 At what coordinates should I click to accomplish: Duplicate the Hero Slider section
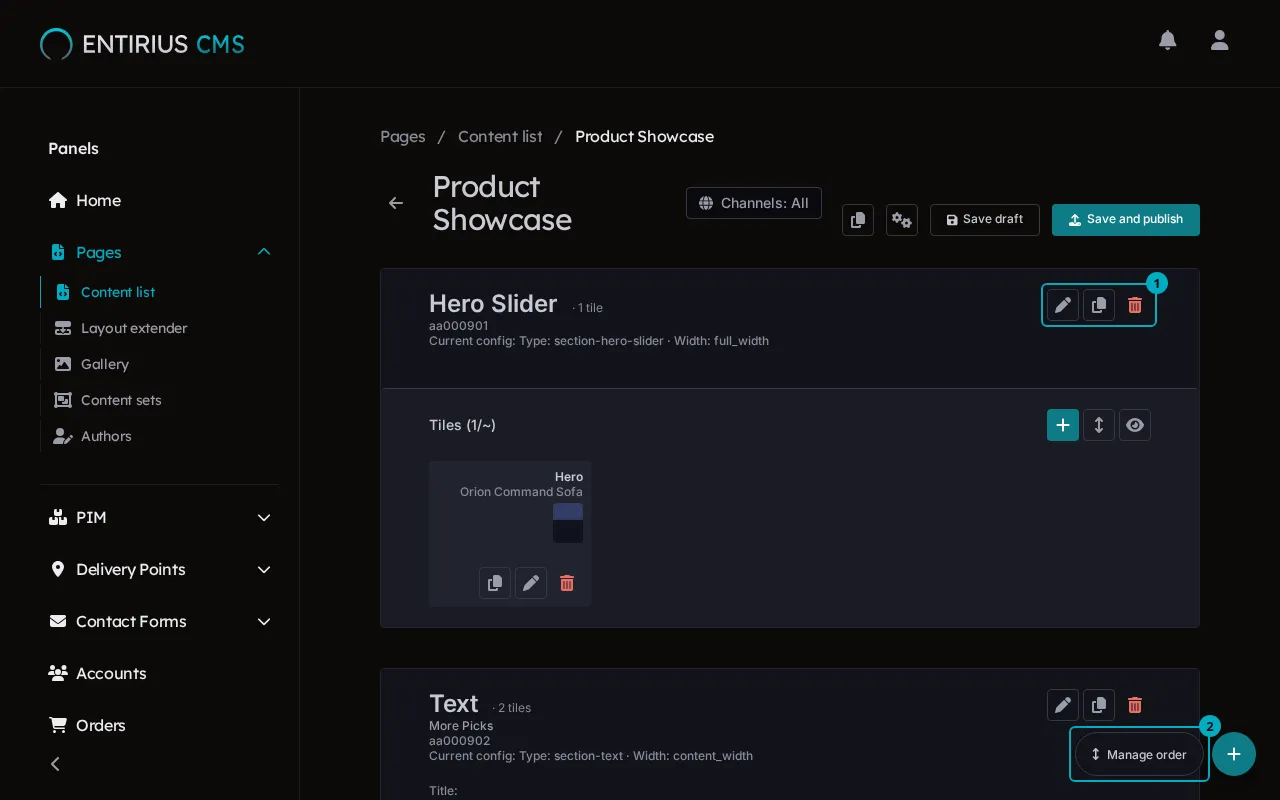point(1099,305)
